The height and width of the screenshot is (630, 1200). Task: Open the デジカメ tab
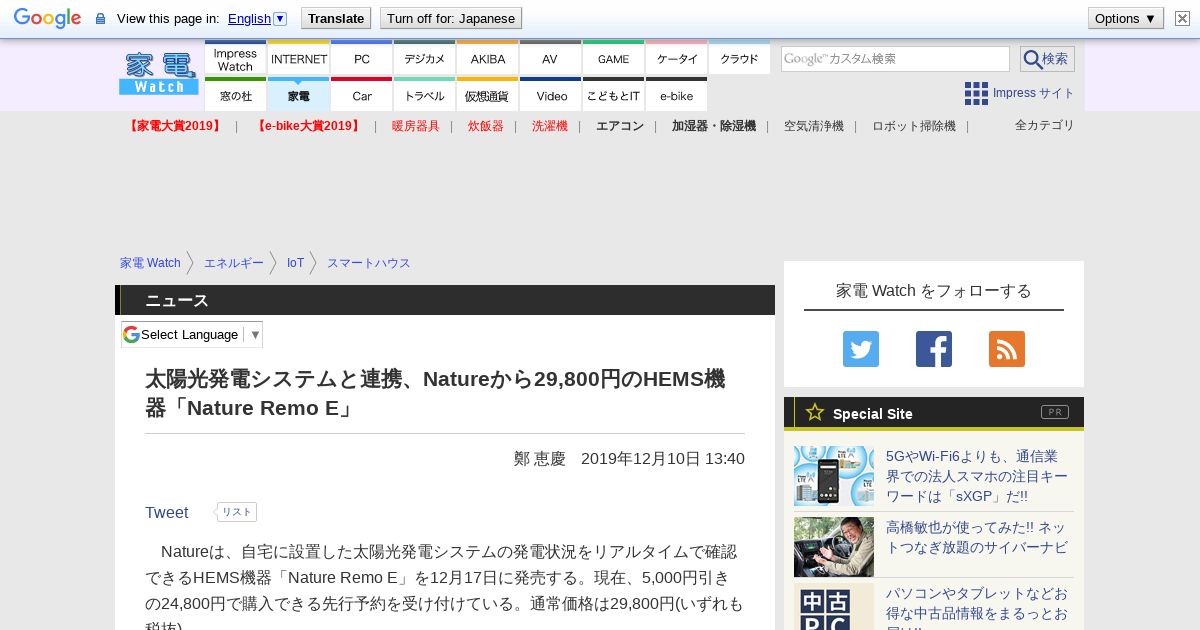[x=424, y=59]
